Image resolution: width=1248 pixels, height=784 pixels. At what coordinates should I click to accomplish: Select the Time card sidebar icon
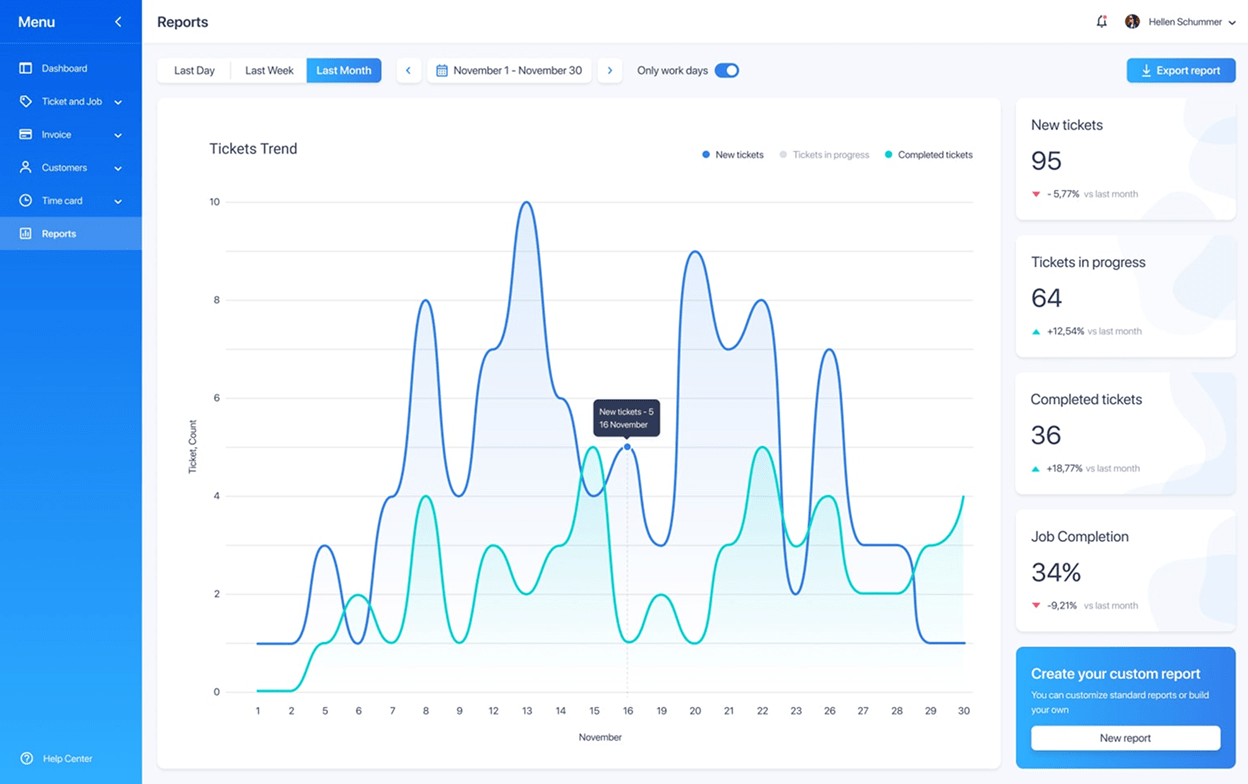(x=24, y=200)
